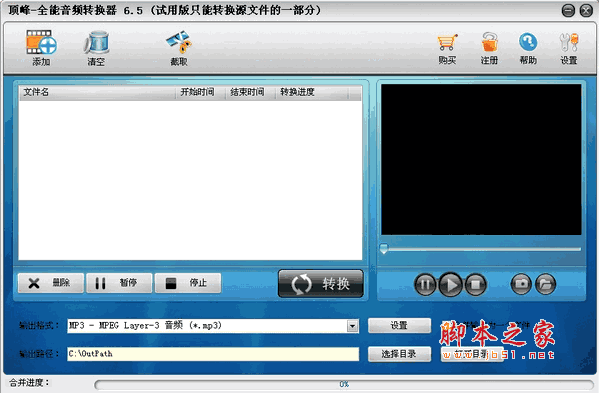Click the 文件名 column header

click(x=97, y=92)
